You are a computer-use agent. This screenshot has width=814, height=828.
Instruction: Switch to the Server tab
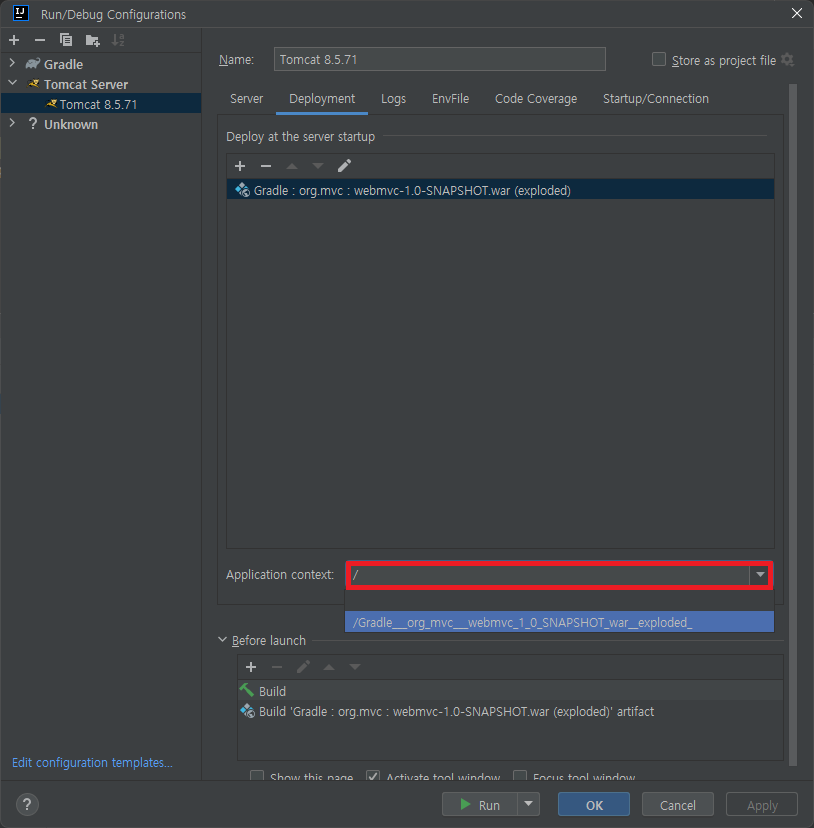pyautogui.click(x=247, y=99)
